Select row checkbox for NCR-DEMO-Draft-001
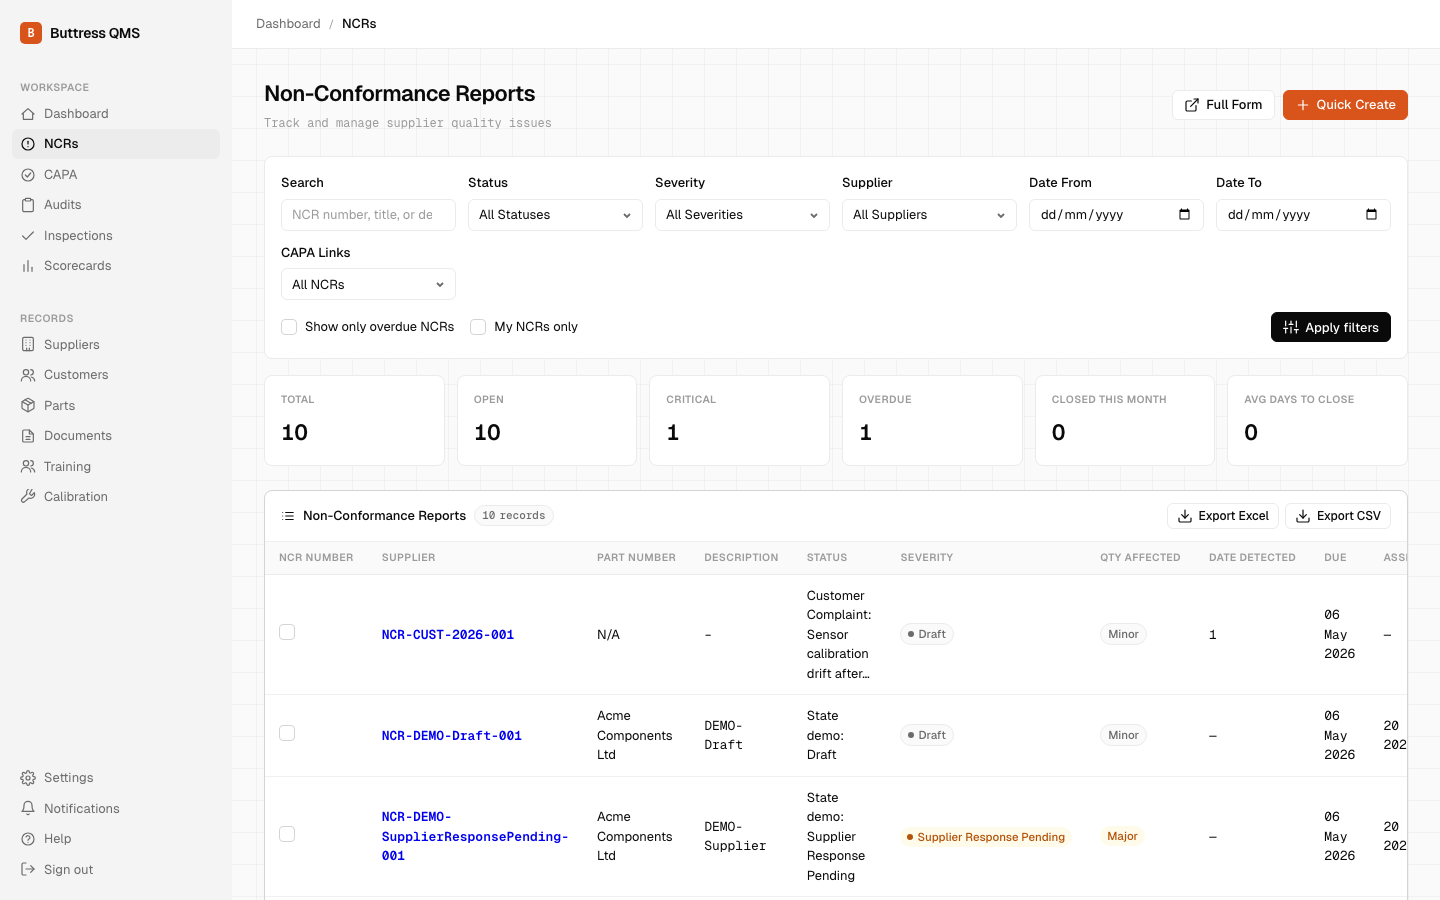 pyautogui.click(x=287, y=733)
